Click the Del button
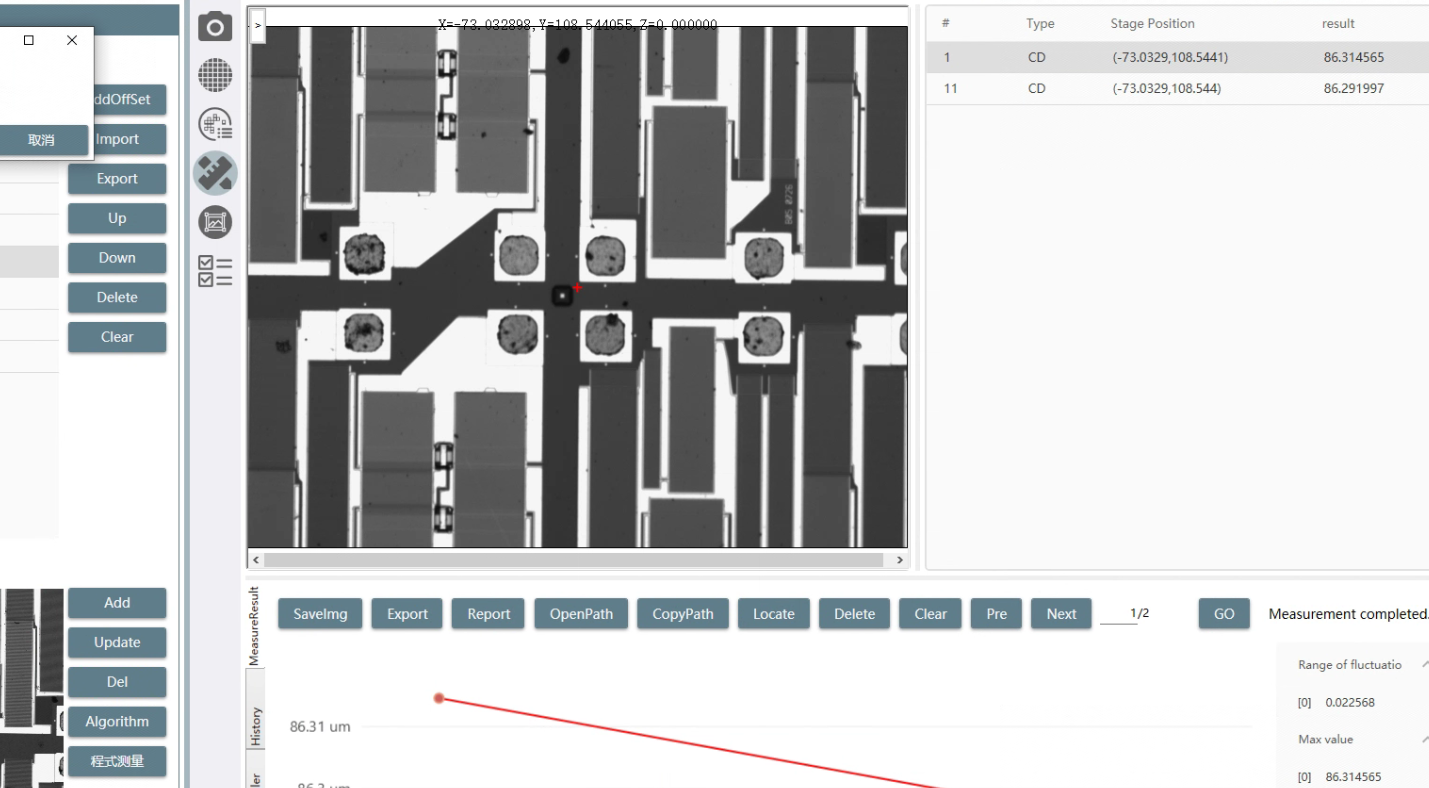 coord(117,682)
